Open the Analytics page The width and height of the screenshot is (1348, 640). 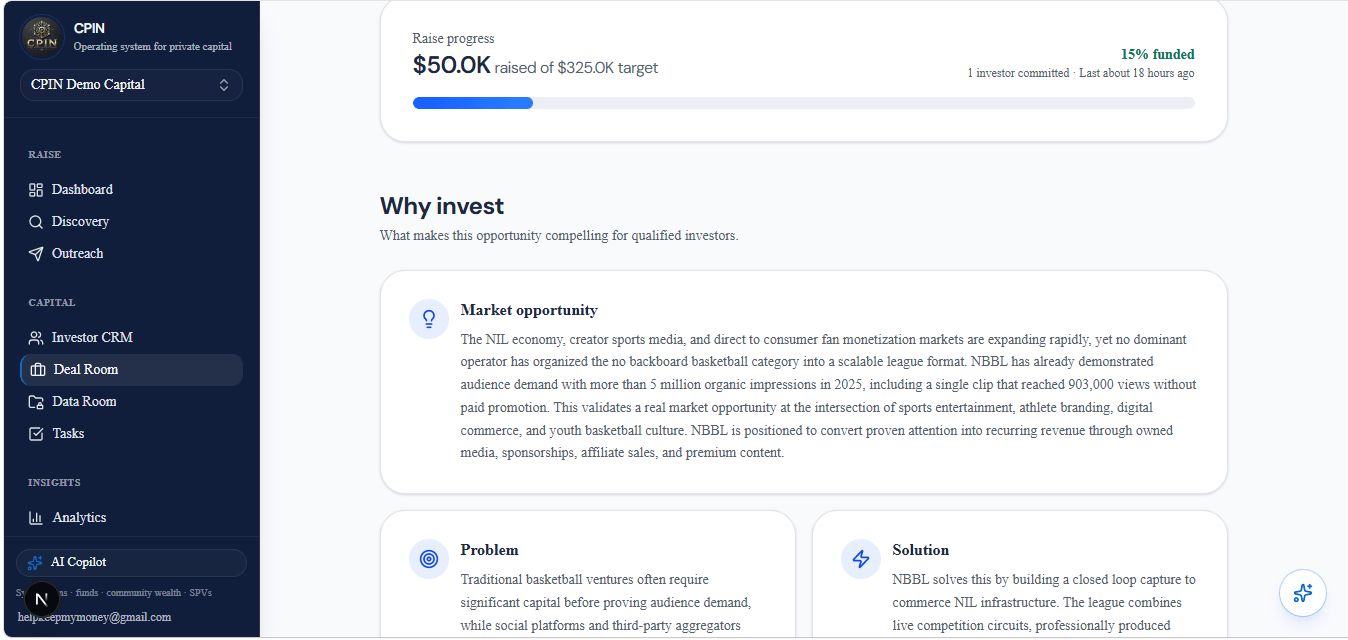(131, 518)
